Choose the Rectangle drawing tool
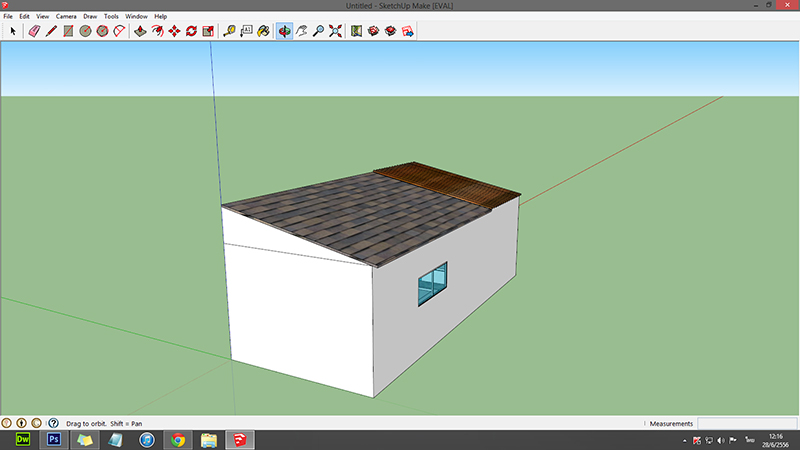The width and height of the screenshot is (800, 450). [x=68, y=31]
